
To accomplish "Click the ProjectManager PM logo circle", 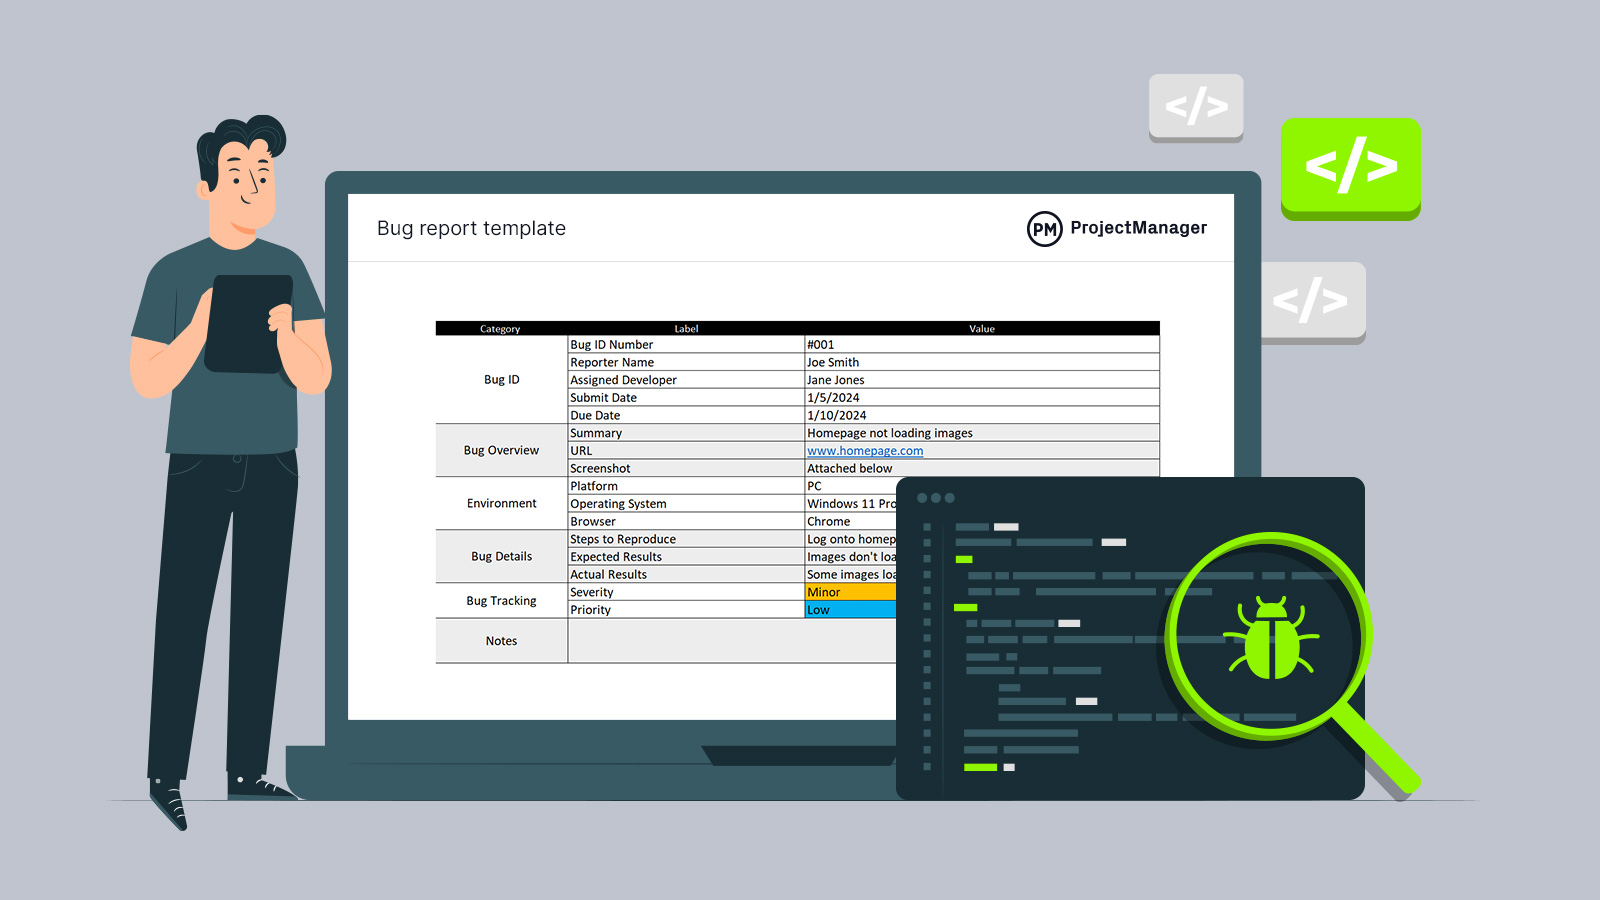I will point(1044,229).
